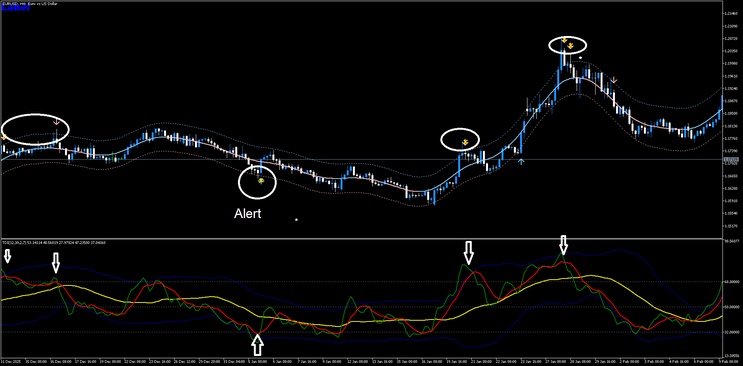The width and height of the screenshot is (743, 366).
Task: Click the TDI indicator parameters label
Action: pos(54,243)
